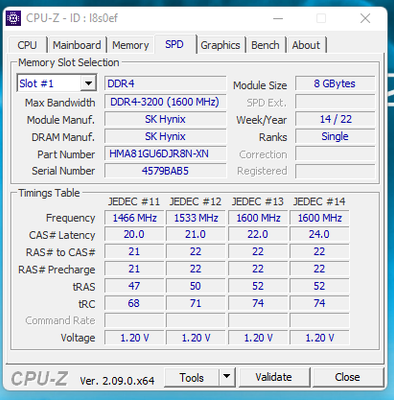
Task: Click the JEDEC #14 voltage 1.20 V cell
Action: pos(319,338)
